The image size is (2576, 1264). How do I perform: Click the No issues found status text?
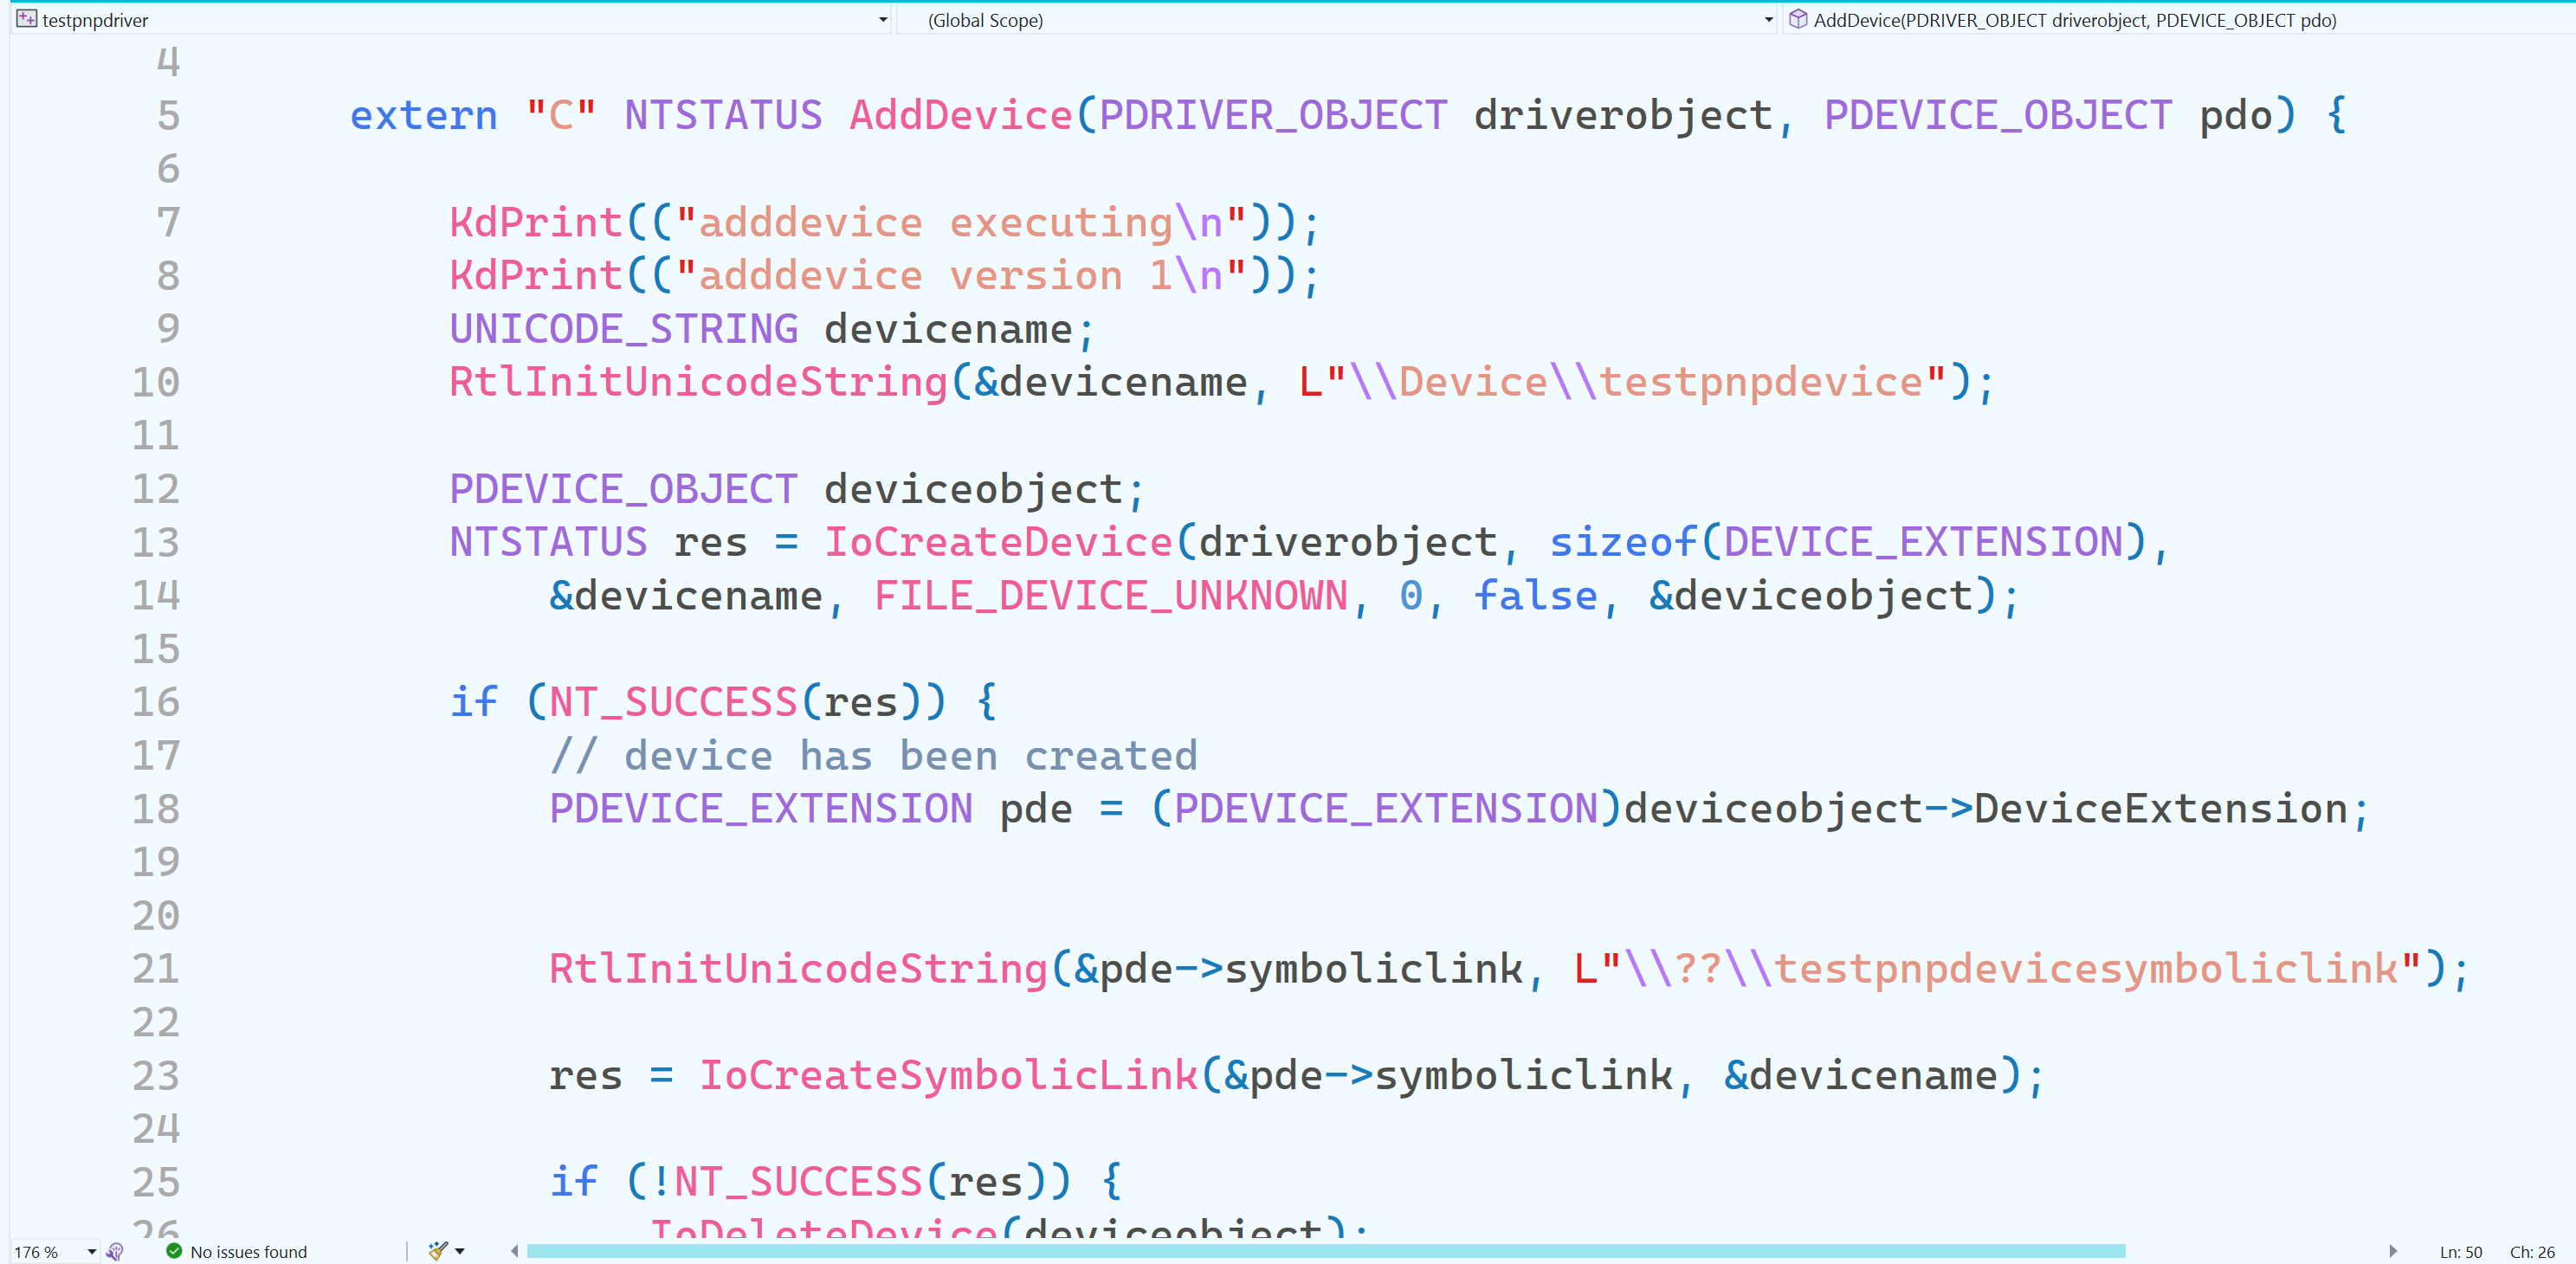click(x=248, y=1251)
